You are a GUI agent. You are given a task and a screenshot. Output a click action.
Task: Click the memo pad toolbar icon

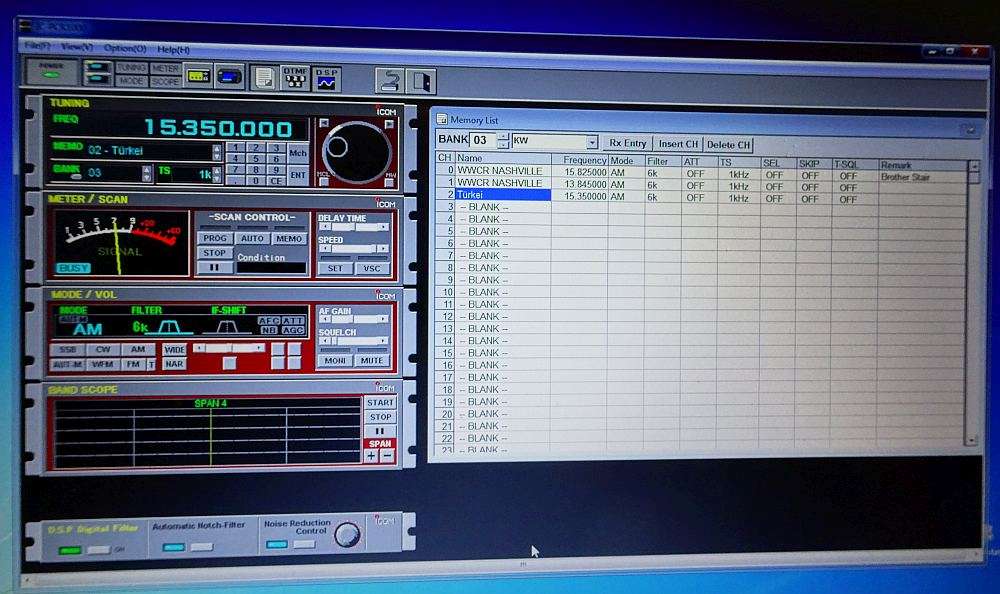[x=264, y=76]
